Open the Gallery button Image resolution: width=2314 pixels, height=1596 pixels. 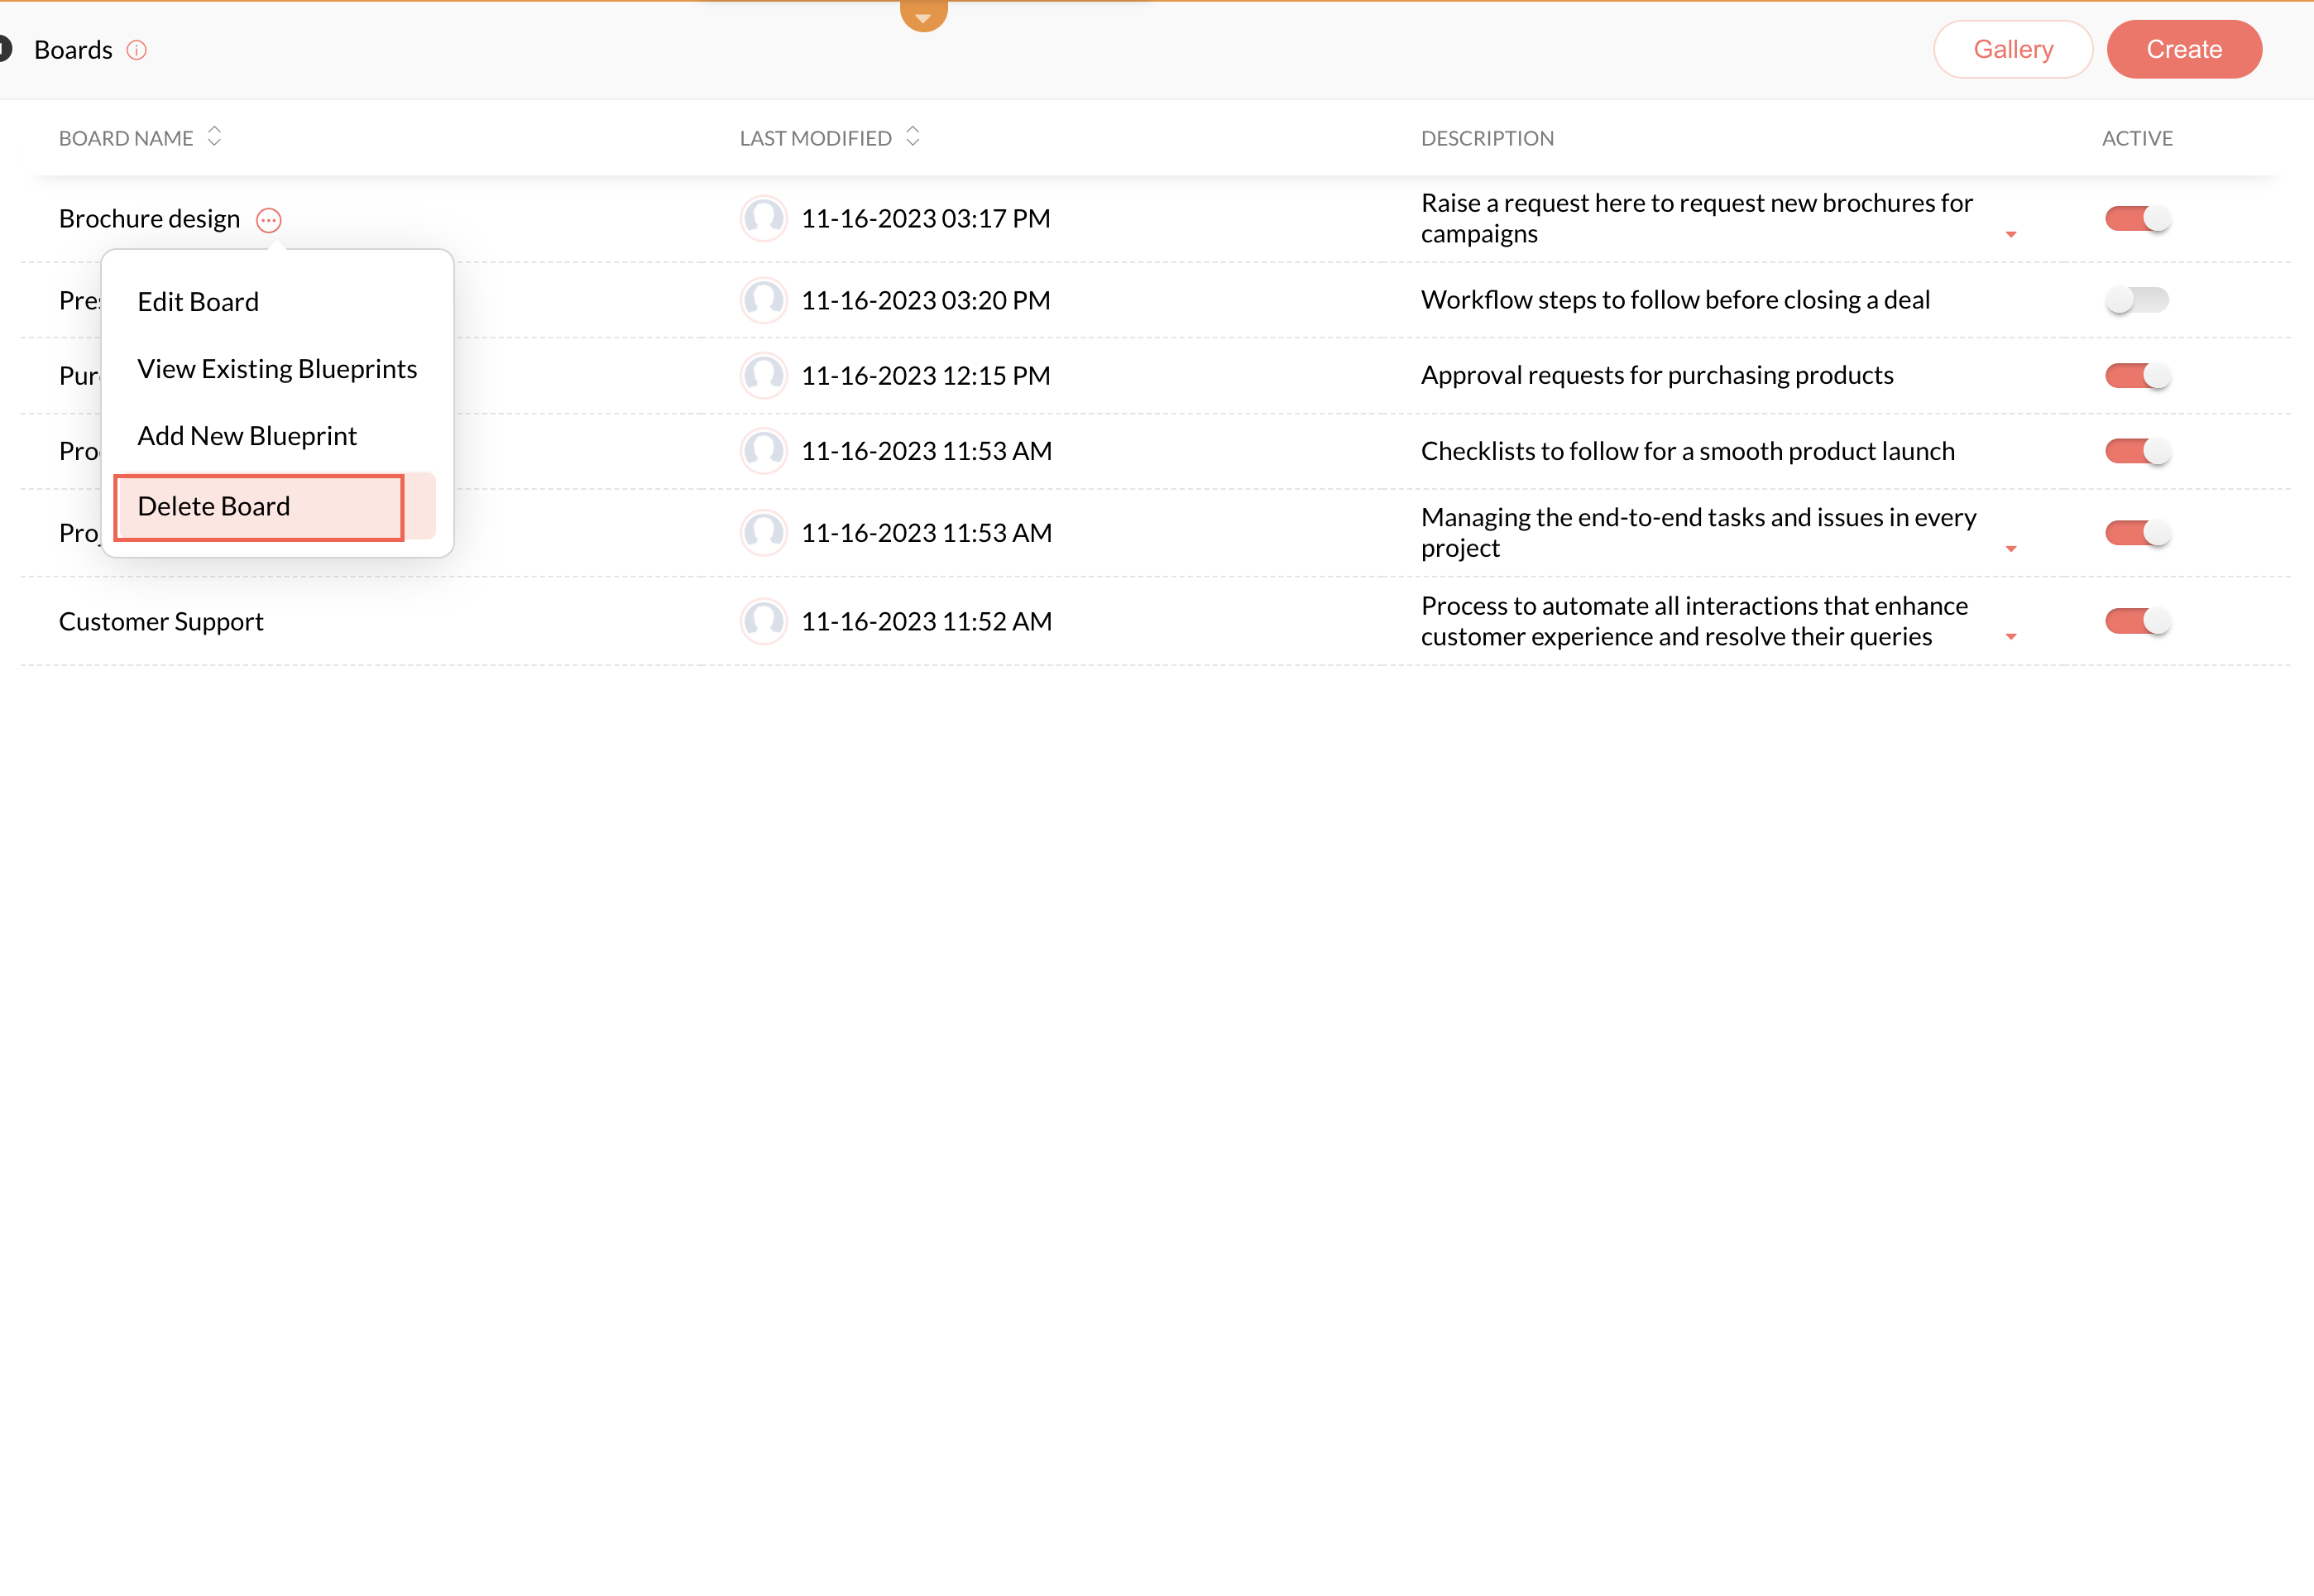pyautogui.click(x=2012, y=49)
